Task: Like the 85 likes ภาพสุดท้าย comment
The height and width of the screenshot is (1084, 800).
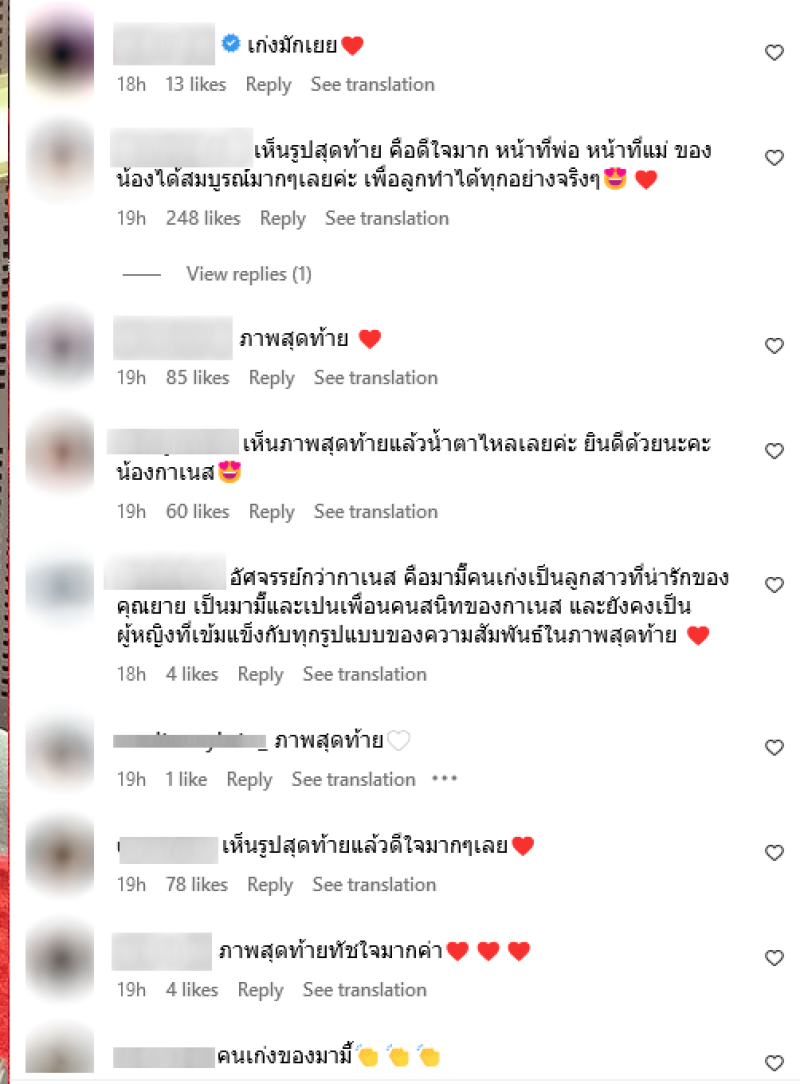Action: click(774, 346)
